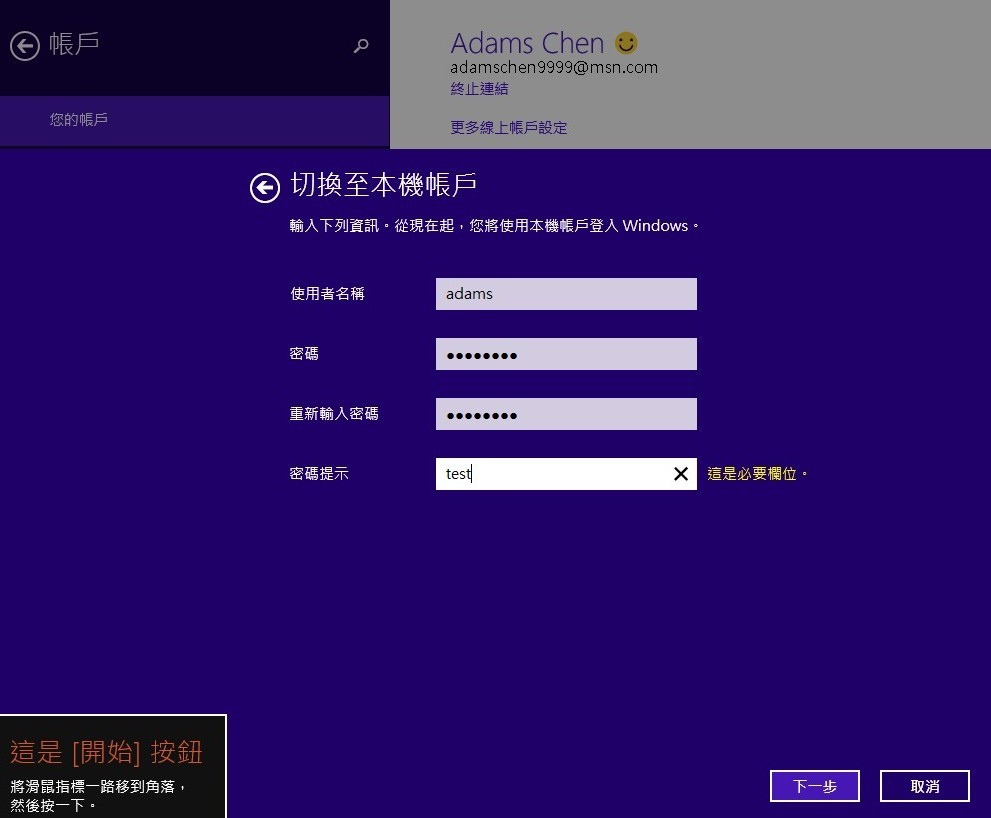Open 更多線上帳戶設定 link
Screen dimensions: 991x818
click(x=508, y=128)
